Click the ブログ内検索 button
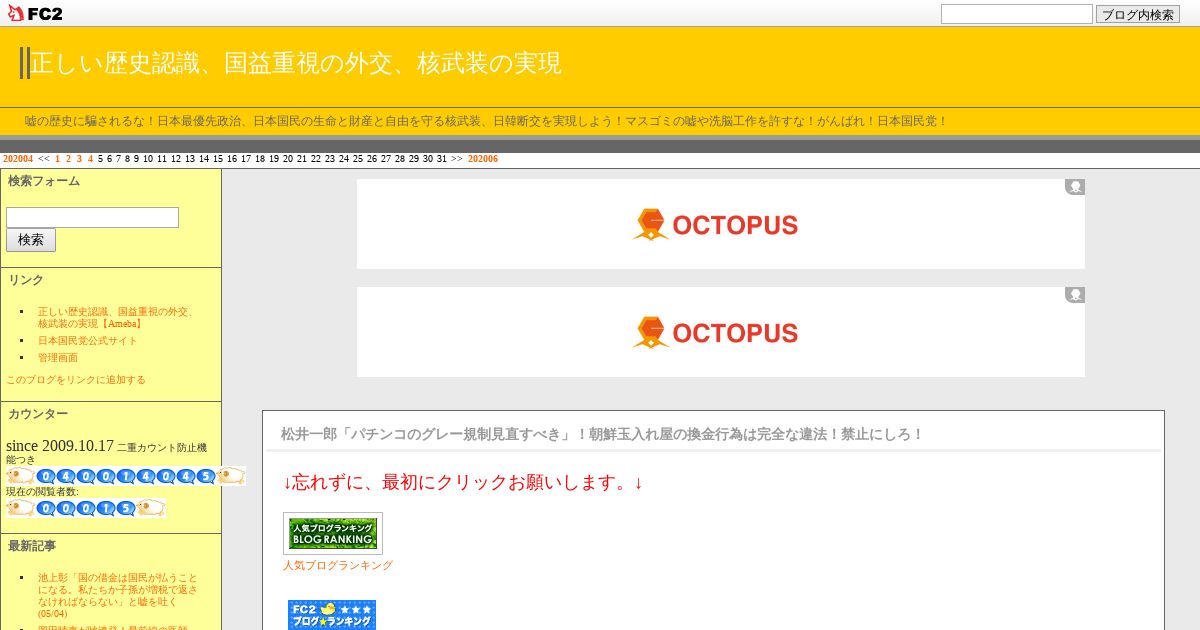1200x630 pixels. 1138,14
